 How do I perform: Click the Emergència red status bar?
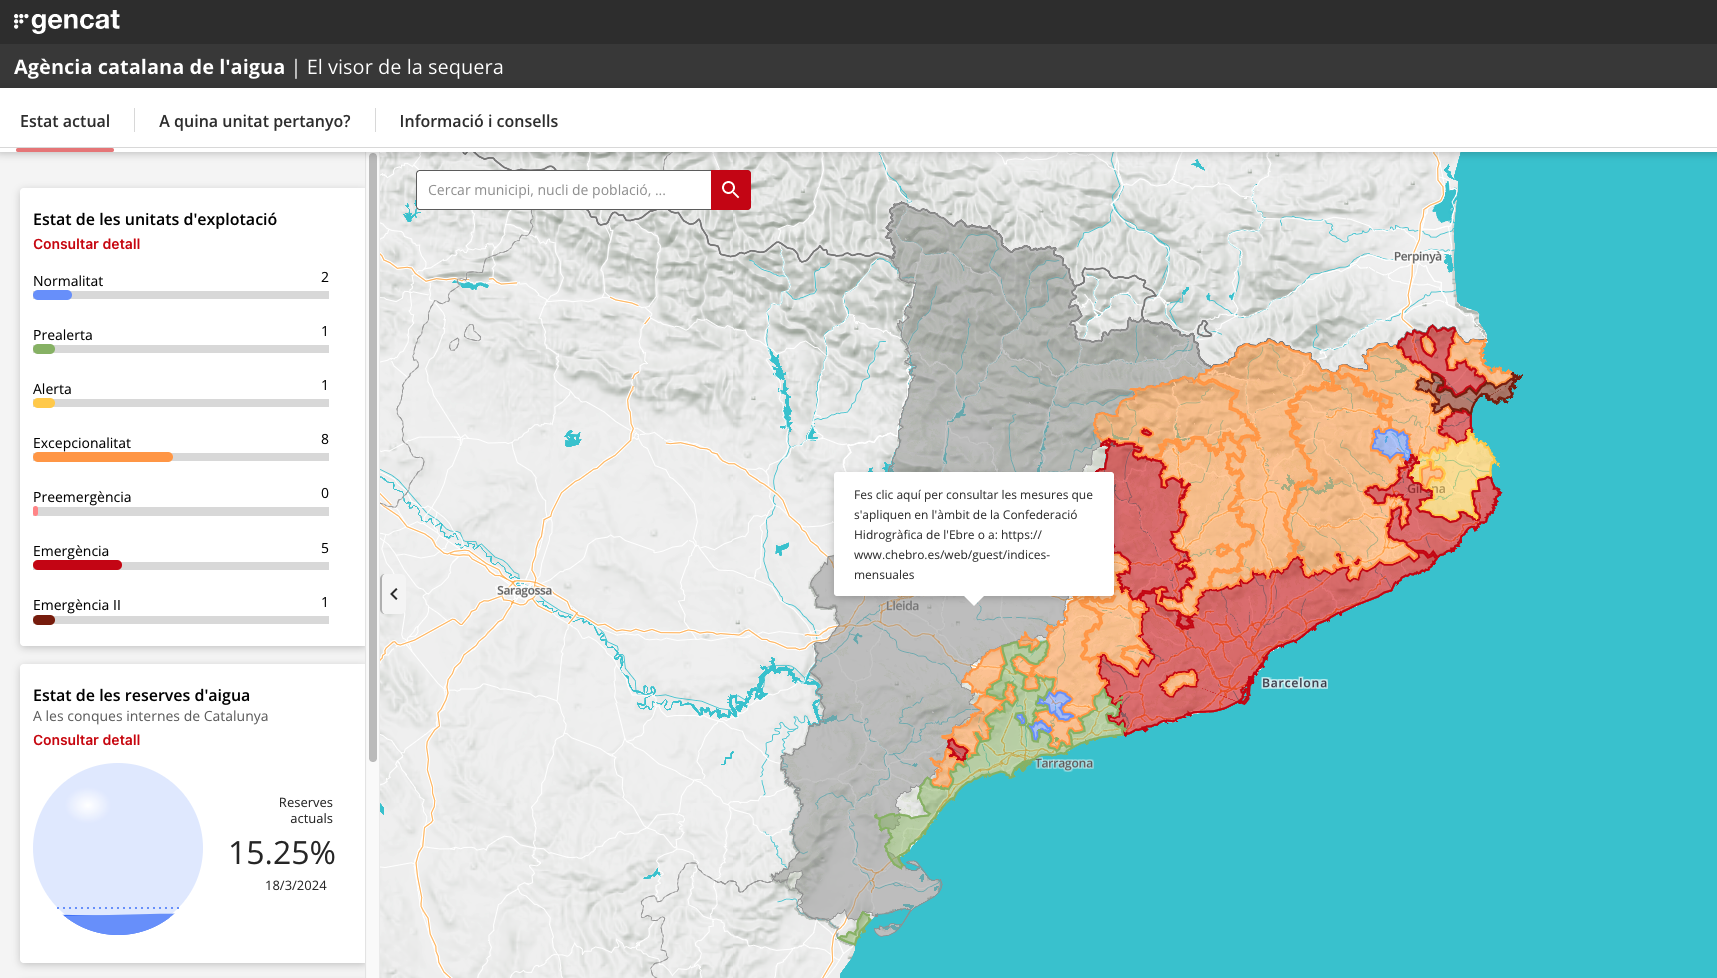pos(77,565)
